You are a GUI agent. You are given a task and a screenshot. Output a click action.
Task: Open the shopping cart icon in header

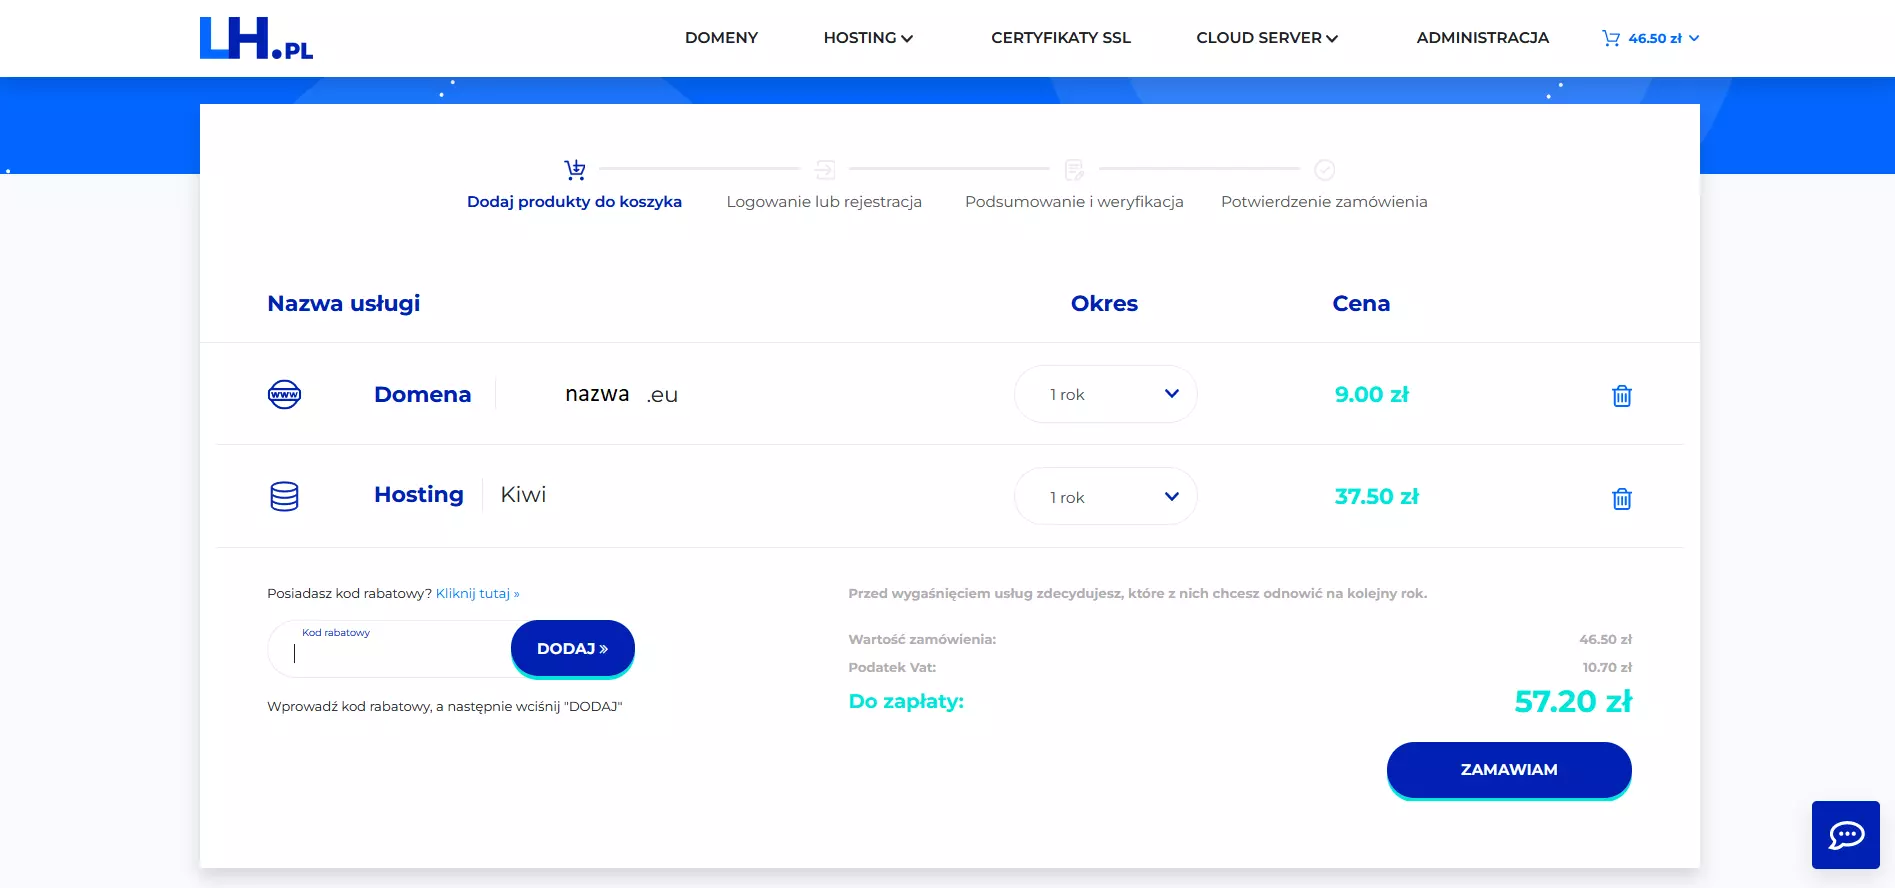tap(1611, 38)
